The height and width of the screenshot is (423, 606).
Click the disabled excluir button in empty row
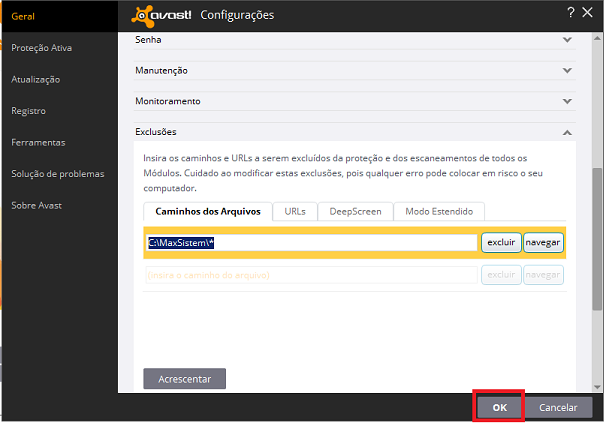pos(501,275)
